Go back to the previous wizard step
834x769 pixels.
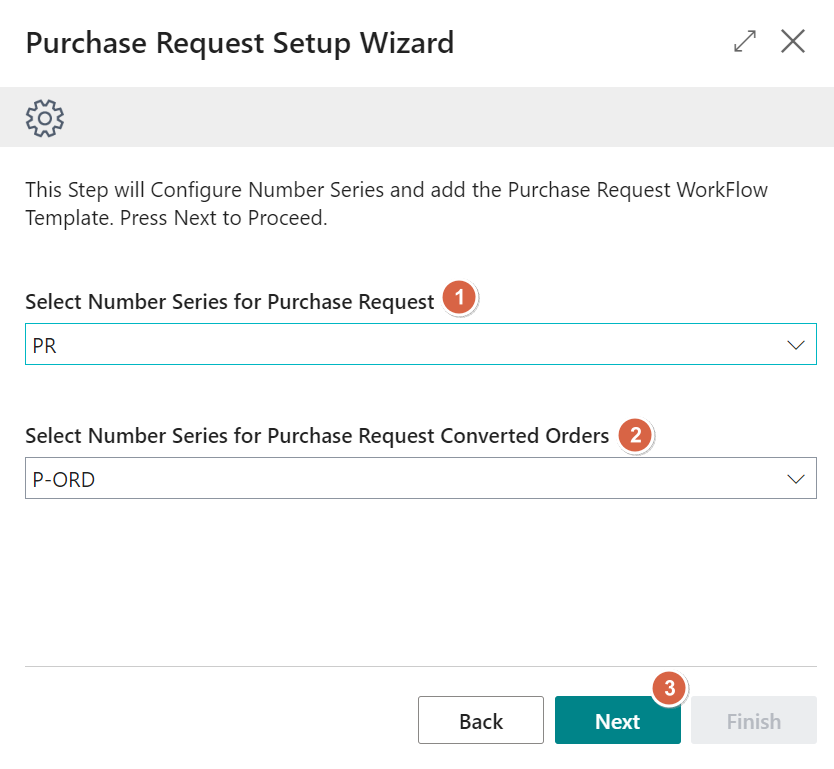pyautogui.click(x=481, y=720)
